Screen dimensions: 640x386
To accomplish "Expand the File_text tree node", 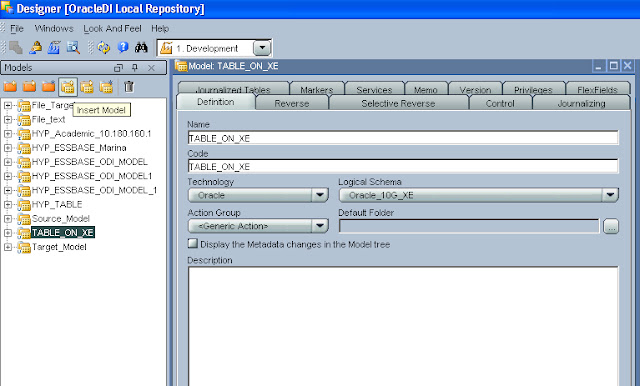I will coord(7,120).
